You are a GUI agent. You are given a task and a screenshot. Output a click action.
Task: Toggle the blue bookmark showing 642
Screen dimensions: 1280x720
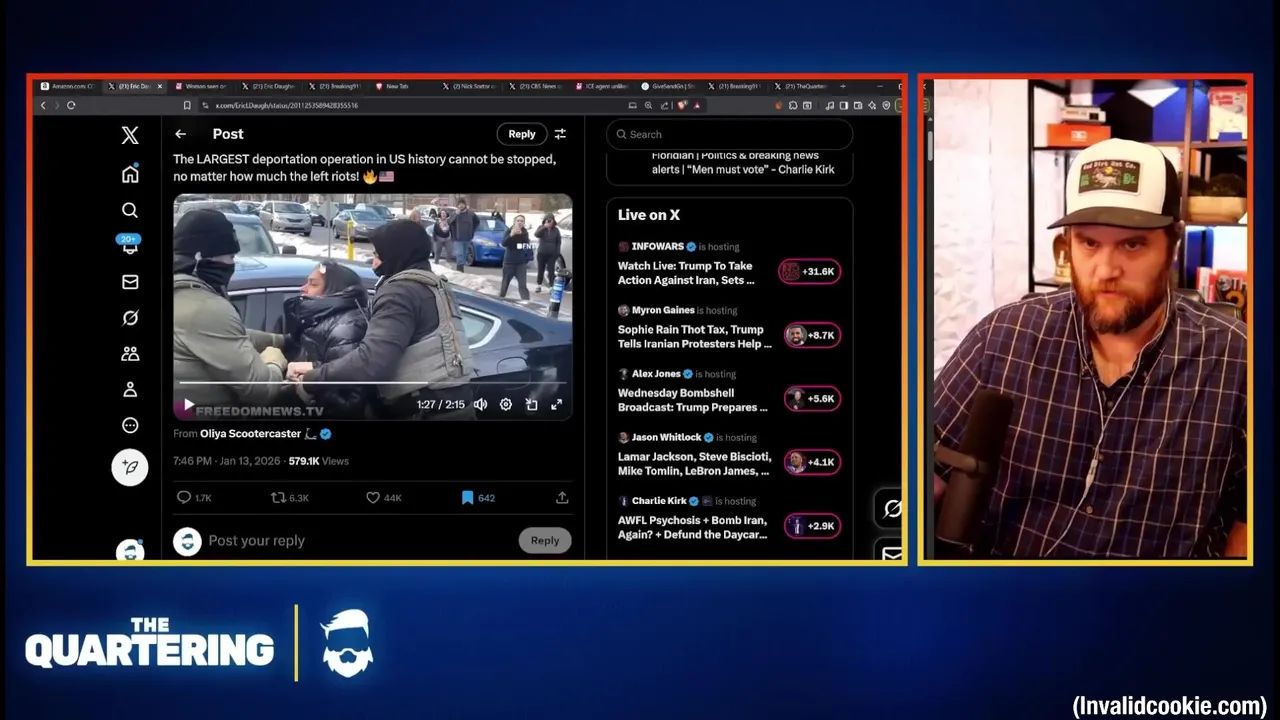[477, 498]
